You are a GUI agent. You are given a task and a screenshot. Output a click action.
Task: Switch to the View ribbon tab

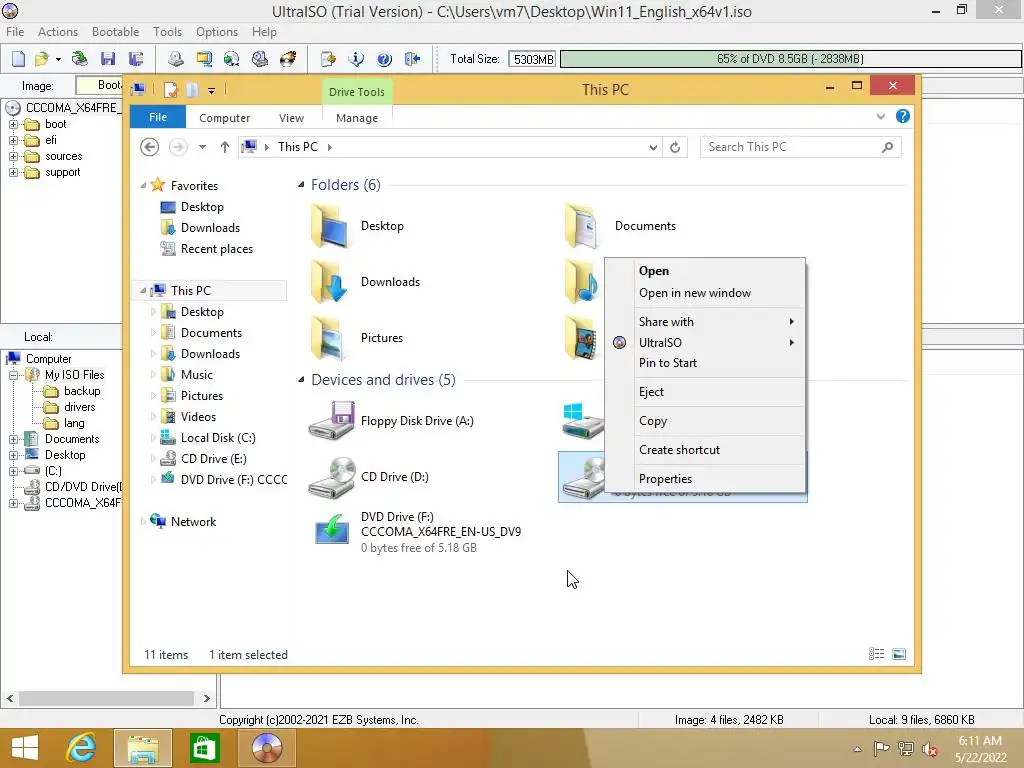click(291, 118)
